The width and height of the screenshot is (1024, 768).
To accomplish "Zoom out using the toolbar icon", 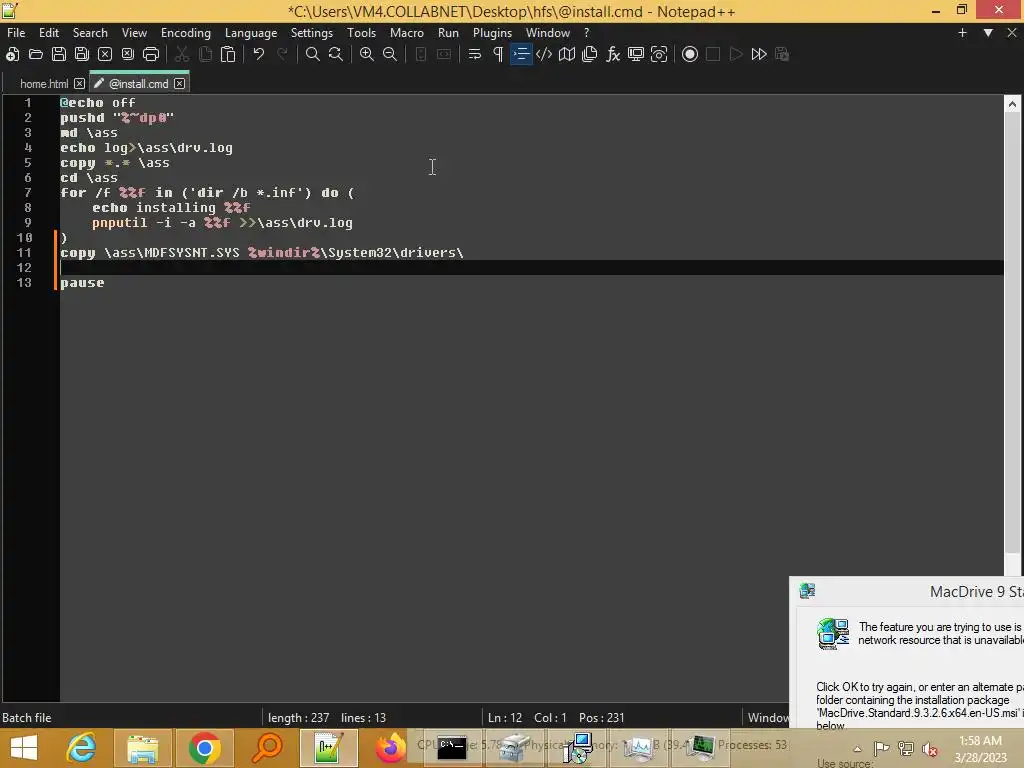I will [x=390, y=54].
